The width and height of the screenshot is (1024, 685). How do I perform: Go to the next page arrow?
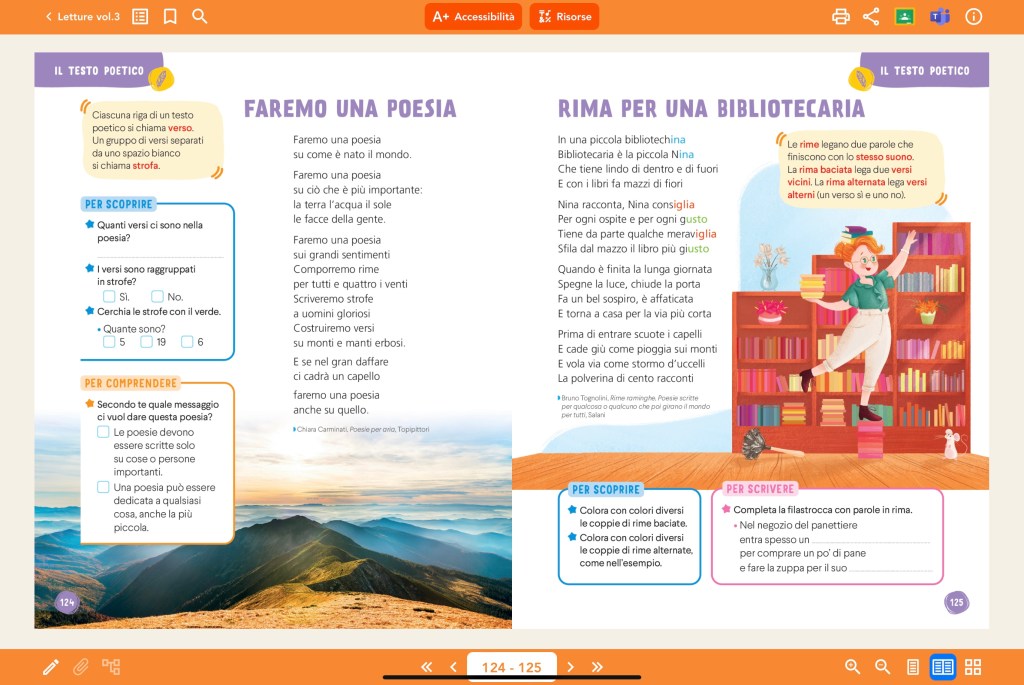(571, 667)
